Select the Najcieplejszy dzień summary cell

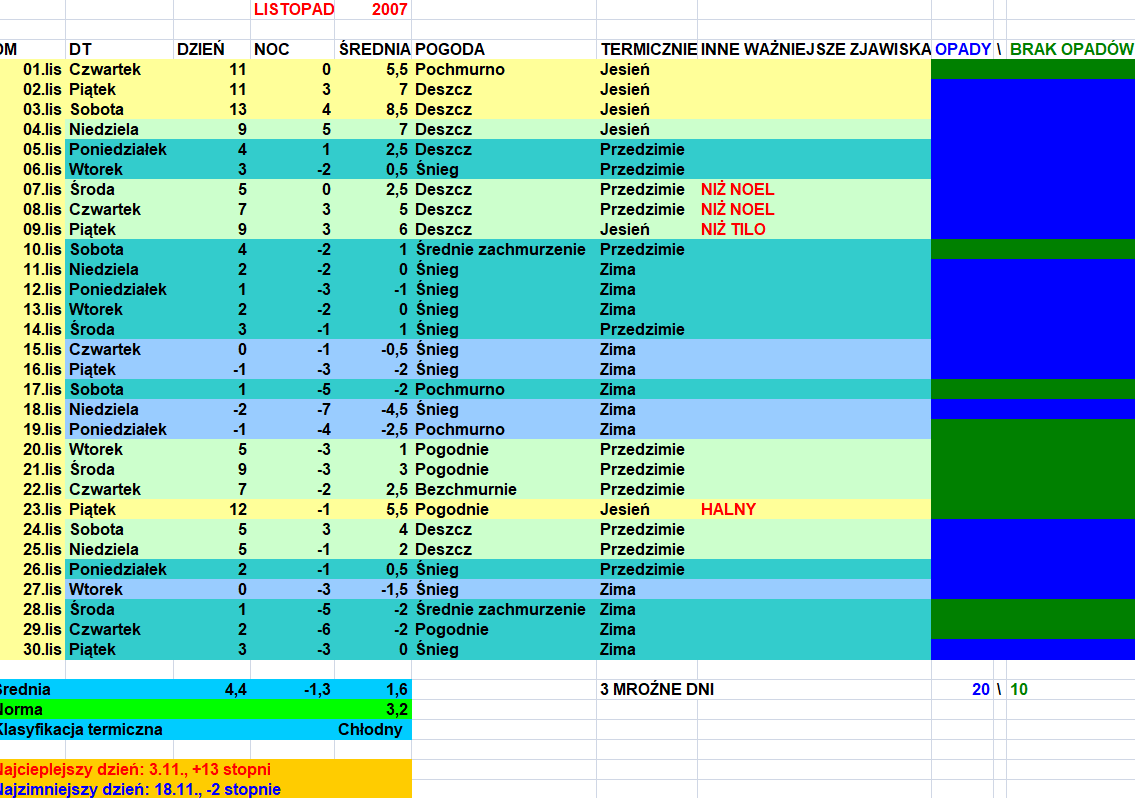coord(135,769)
